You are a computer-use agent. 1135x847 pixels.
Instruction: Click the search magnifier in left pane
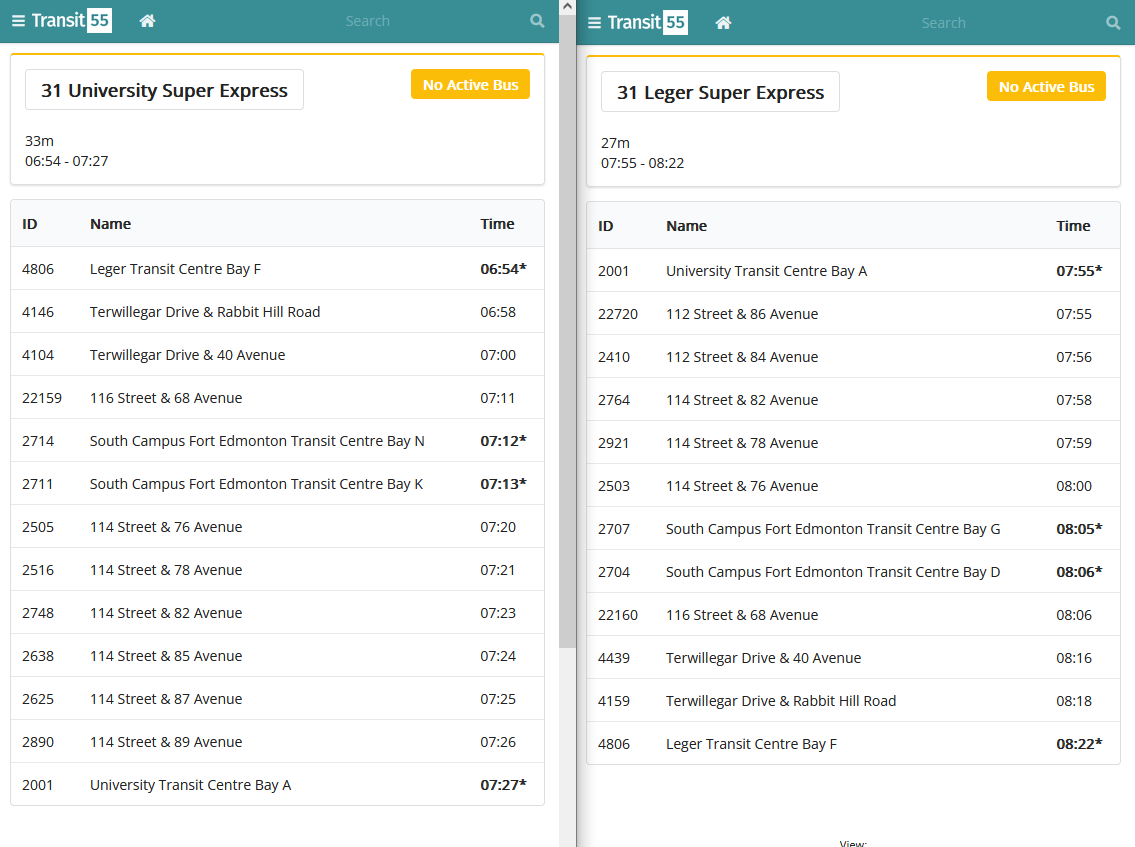tap(537, 21)
